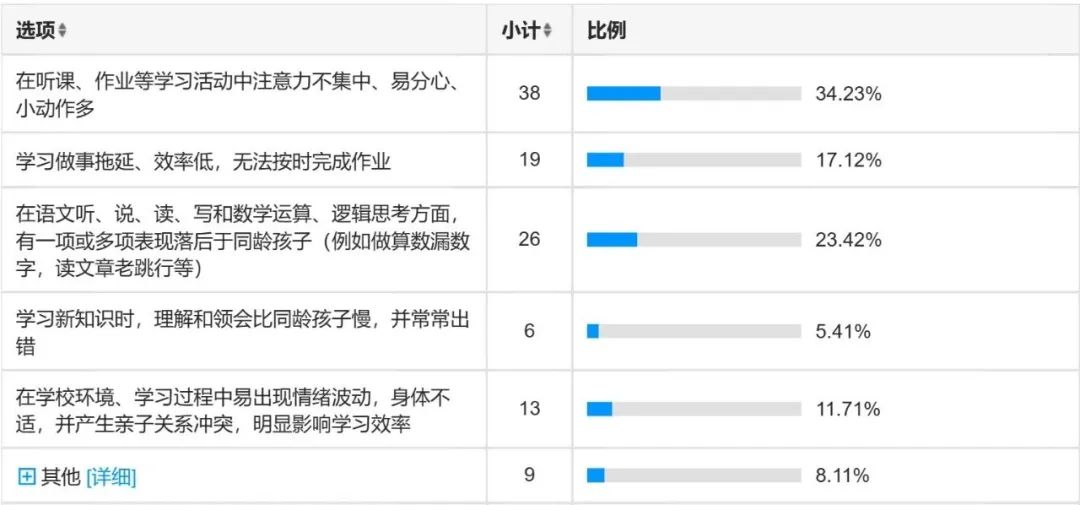
Task: Click the 选项 column header text
Action: (x=35, y=30)
